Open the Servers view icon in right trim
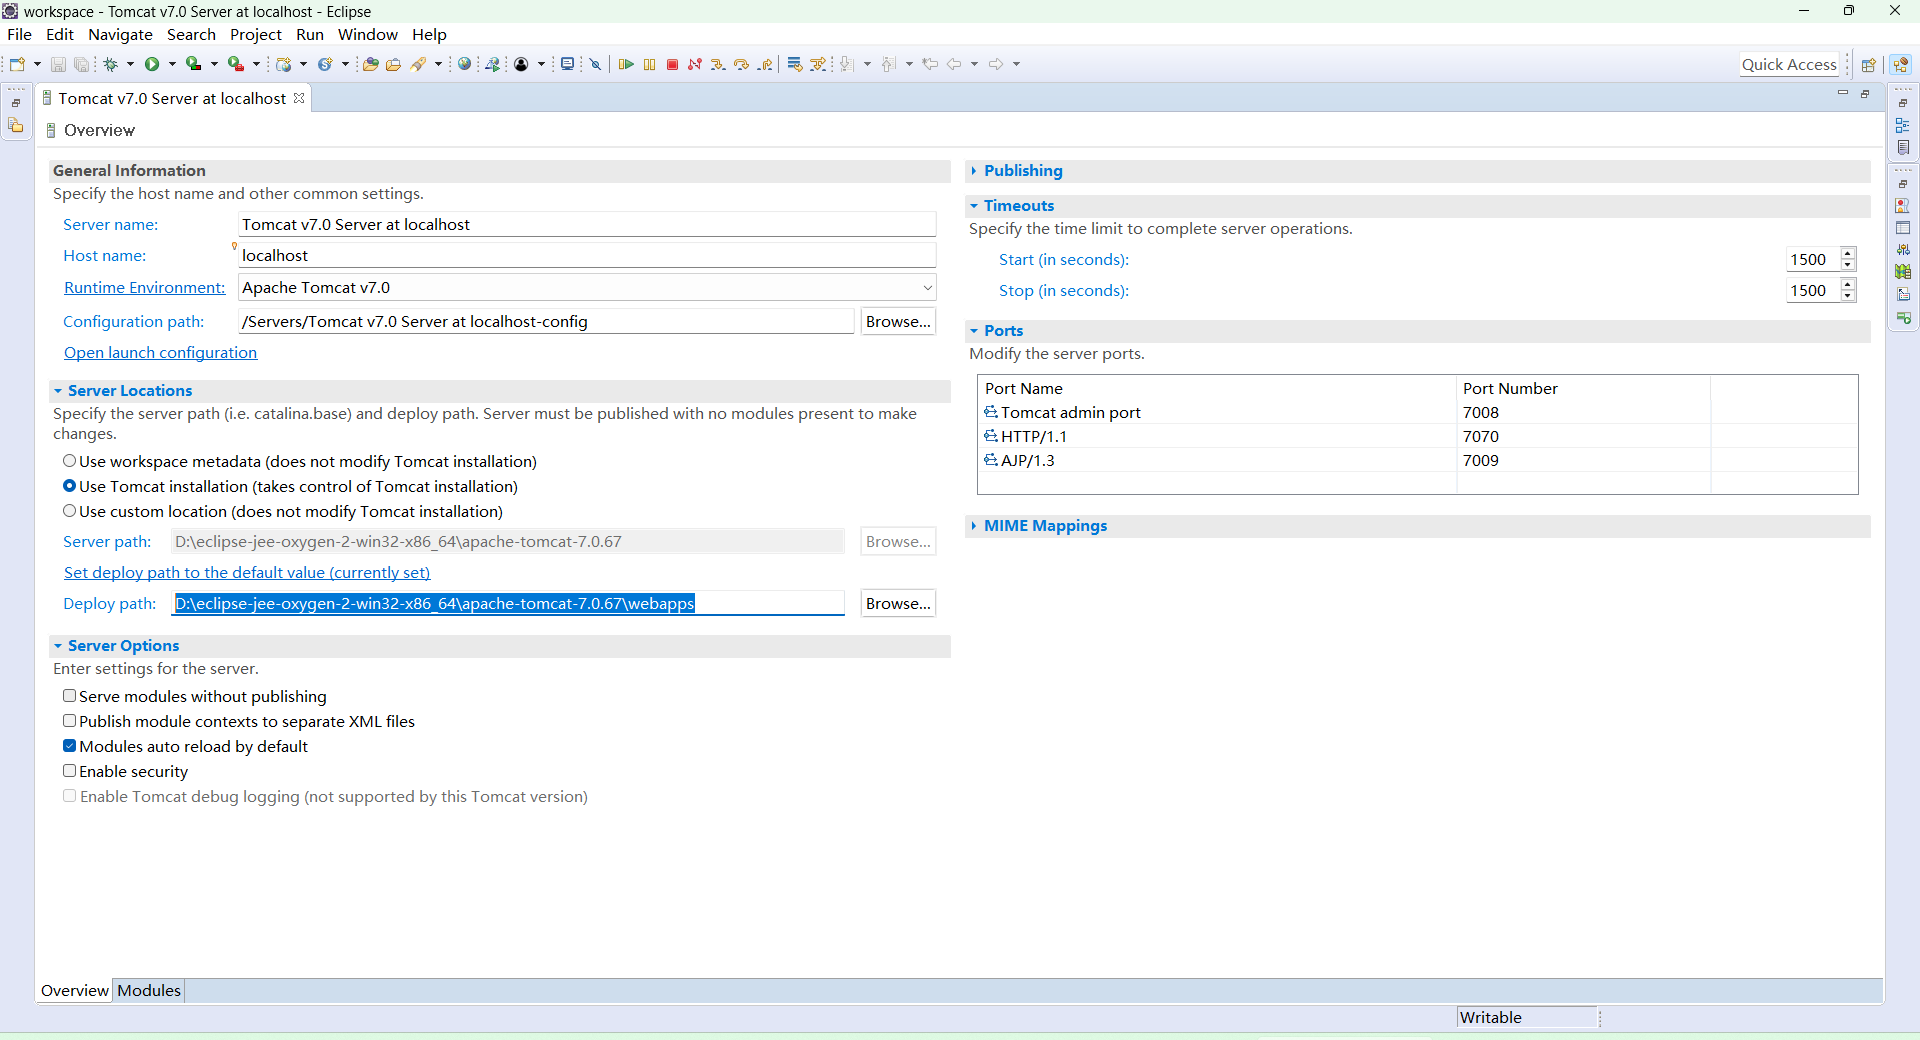Image resolution: width=1920 pixels, height=1040 pixels. 1903,250
